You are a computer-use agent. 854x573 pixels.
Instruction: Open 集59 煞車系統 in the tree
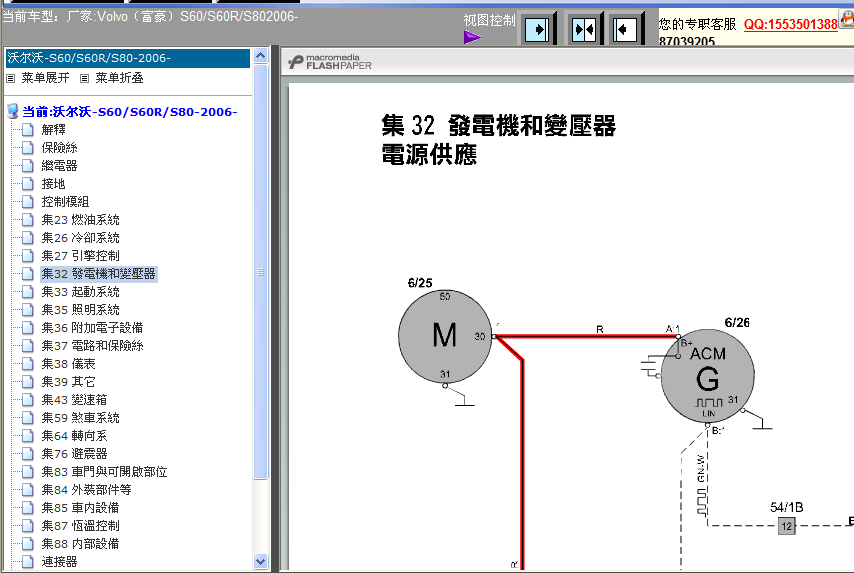81,417
